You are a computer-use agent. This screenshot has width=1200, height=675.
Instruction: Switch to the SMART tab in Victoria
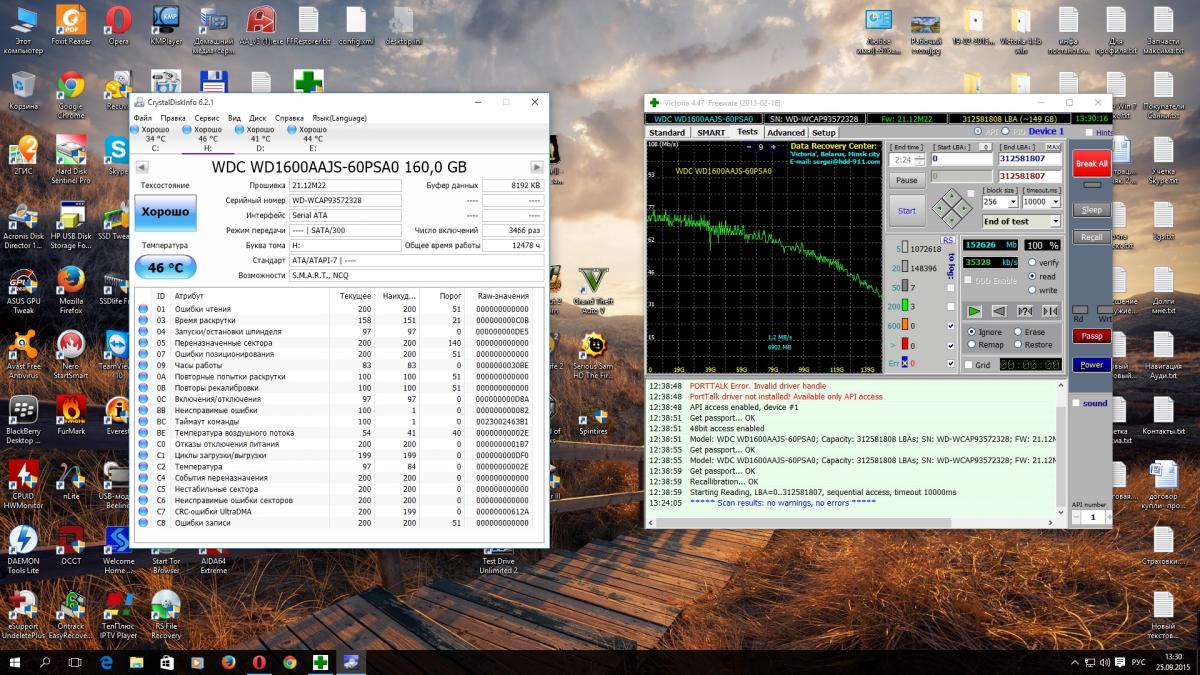711,132
